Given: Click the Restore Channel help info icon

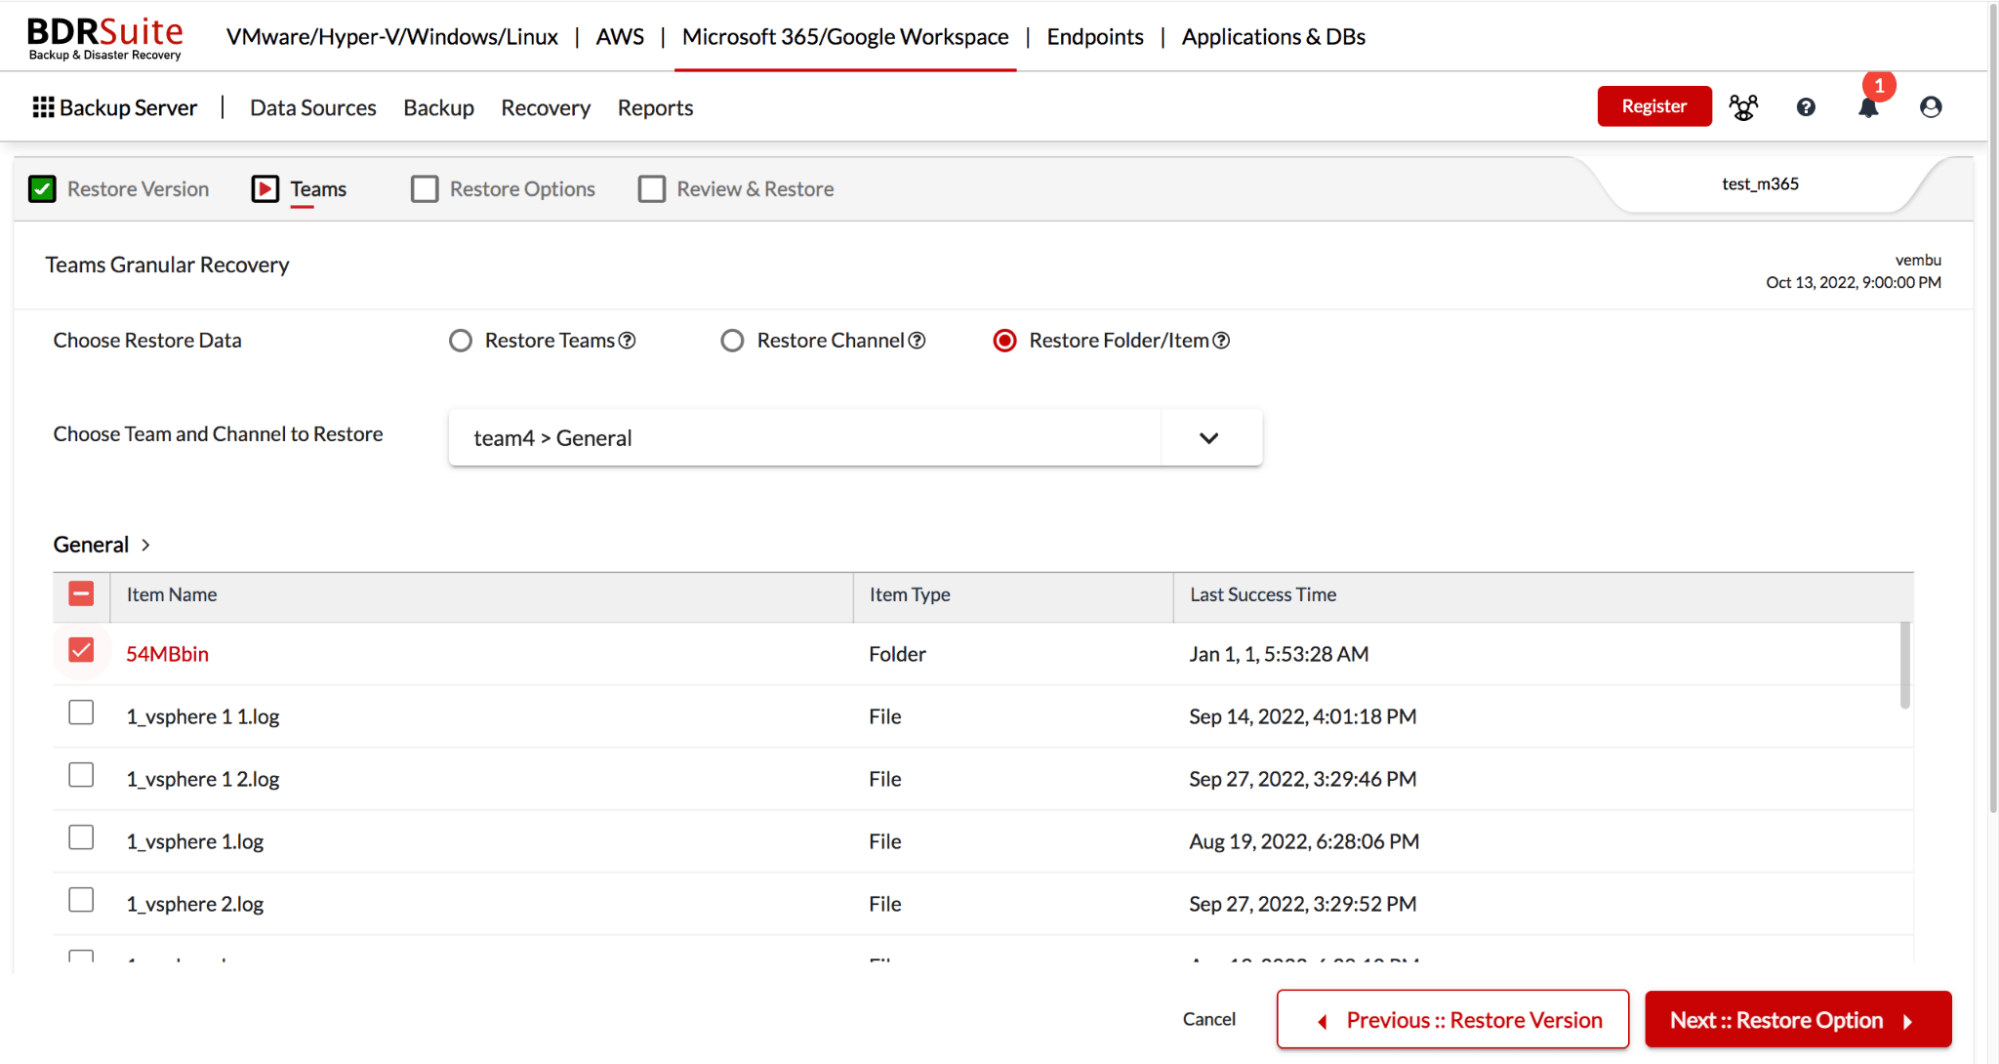Looking at the screenshot, I should pos(917,341).
